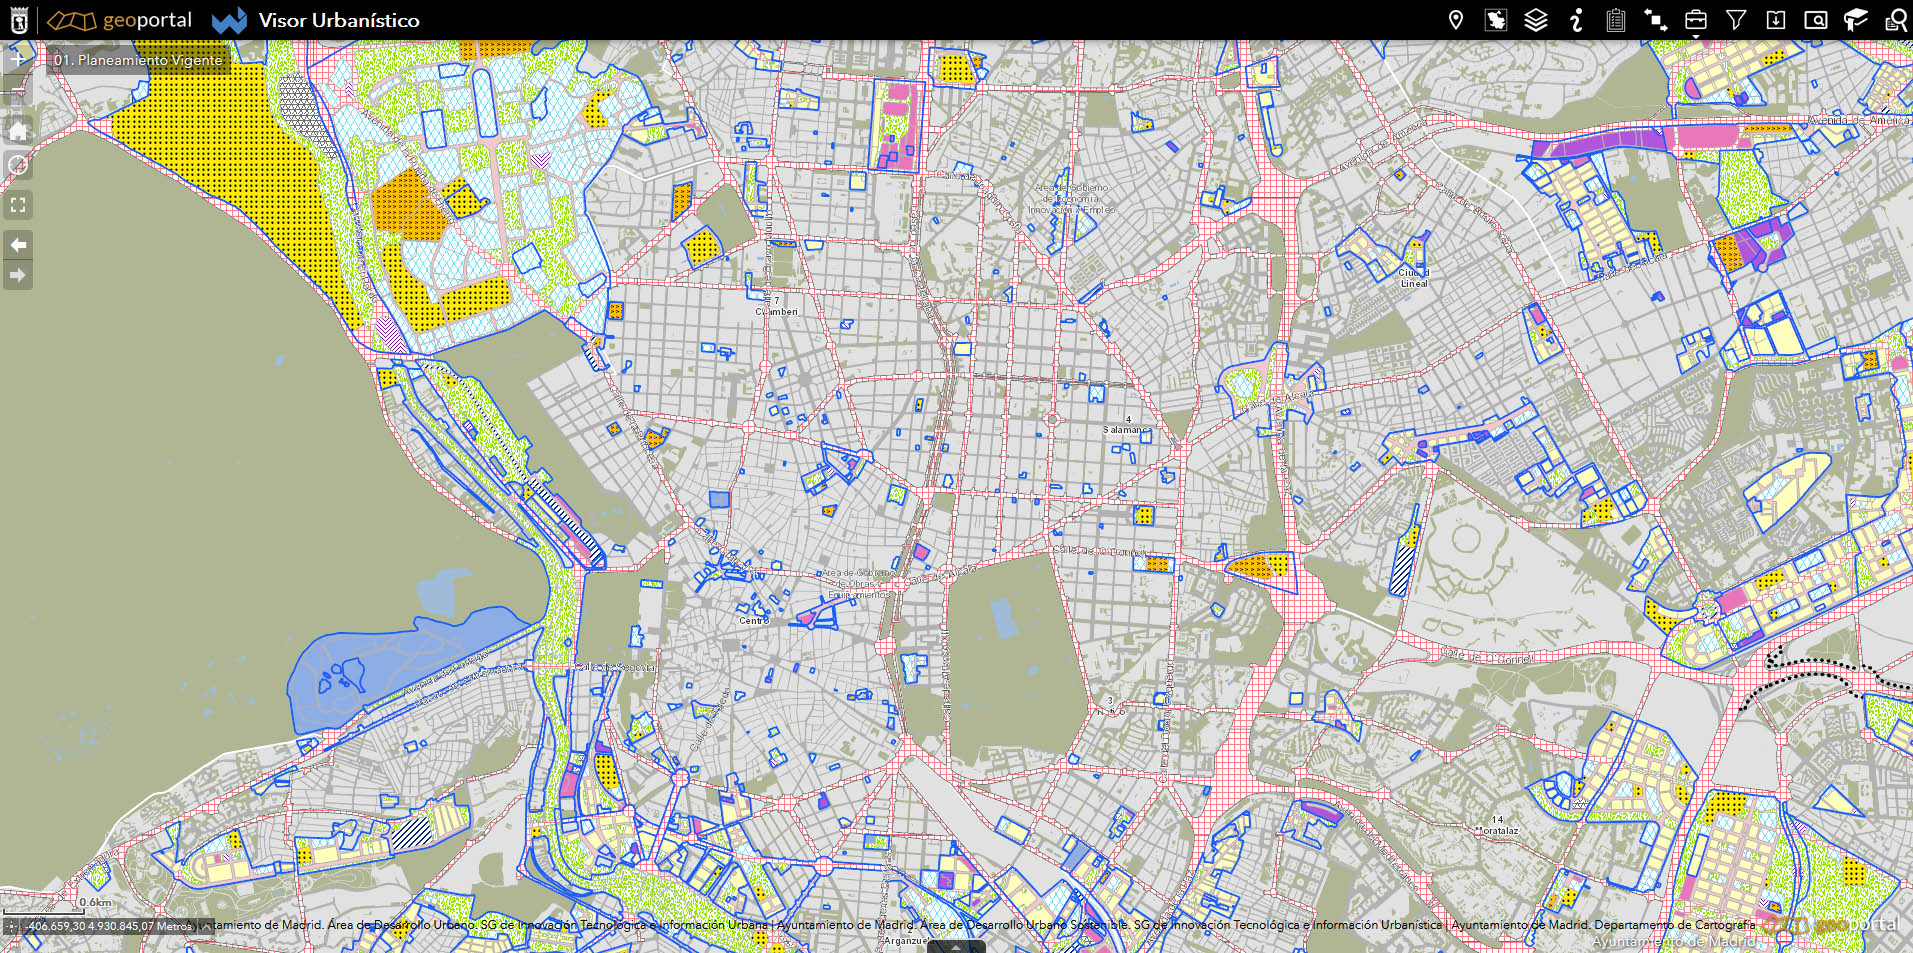Go to previous map extent arrow

[18, 245]
